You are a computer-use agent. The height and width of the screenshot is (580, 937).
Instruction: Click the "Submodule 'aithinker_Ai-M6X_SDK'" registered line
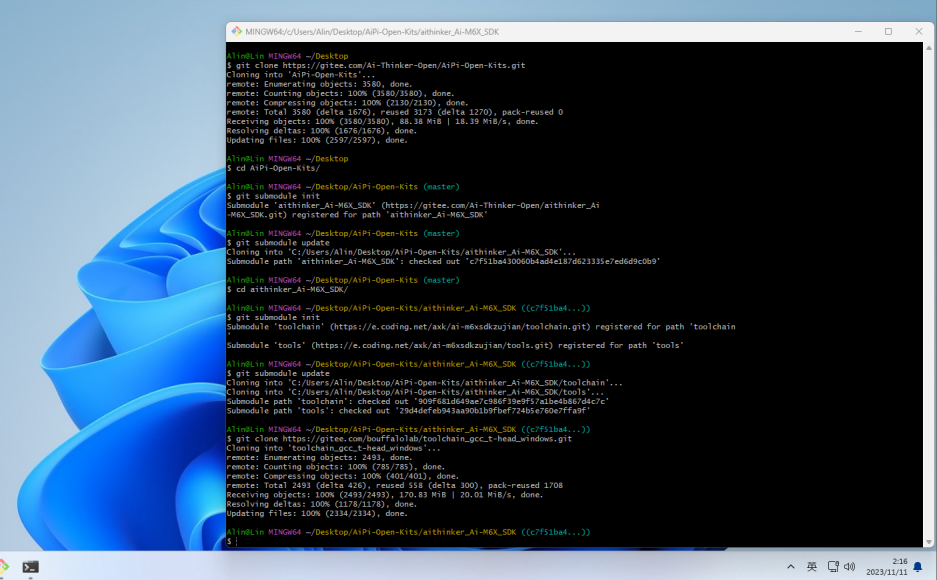[413, 210]
